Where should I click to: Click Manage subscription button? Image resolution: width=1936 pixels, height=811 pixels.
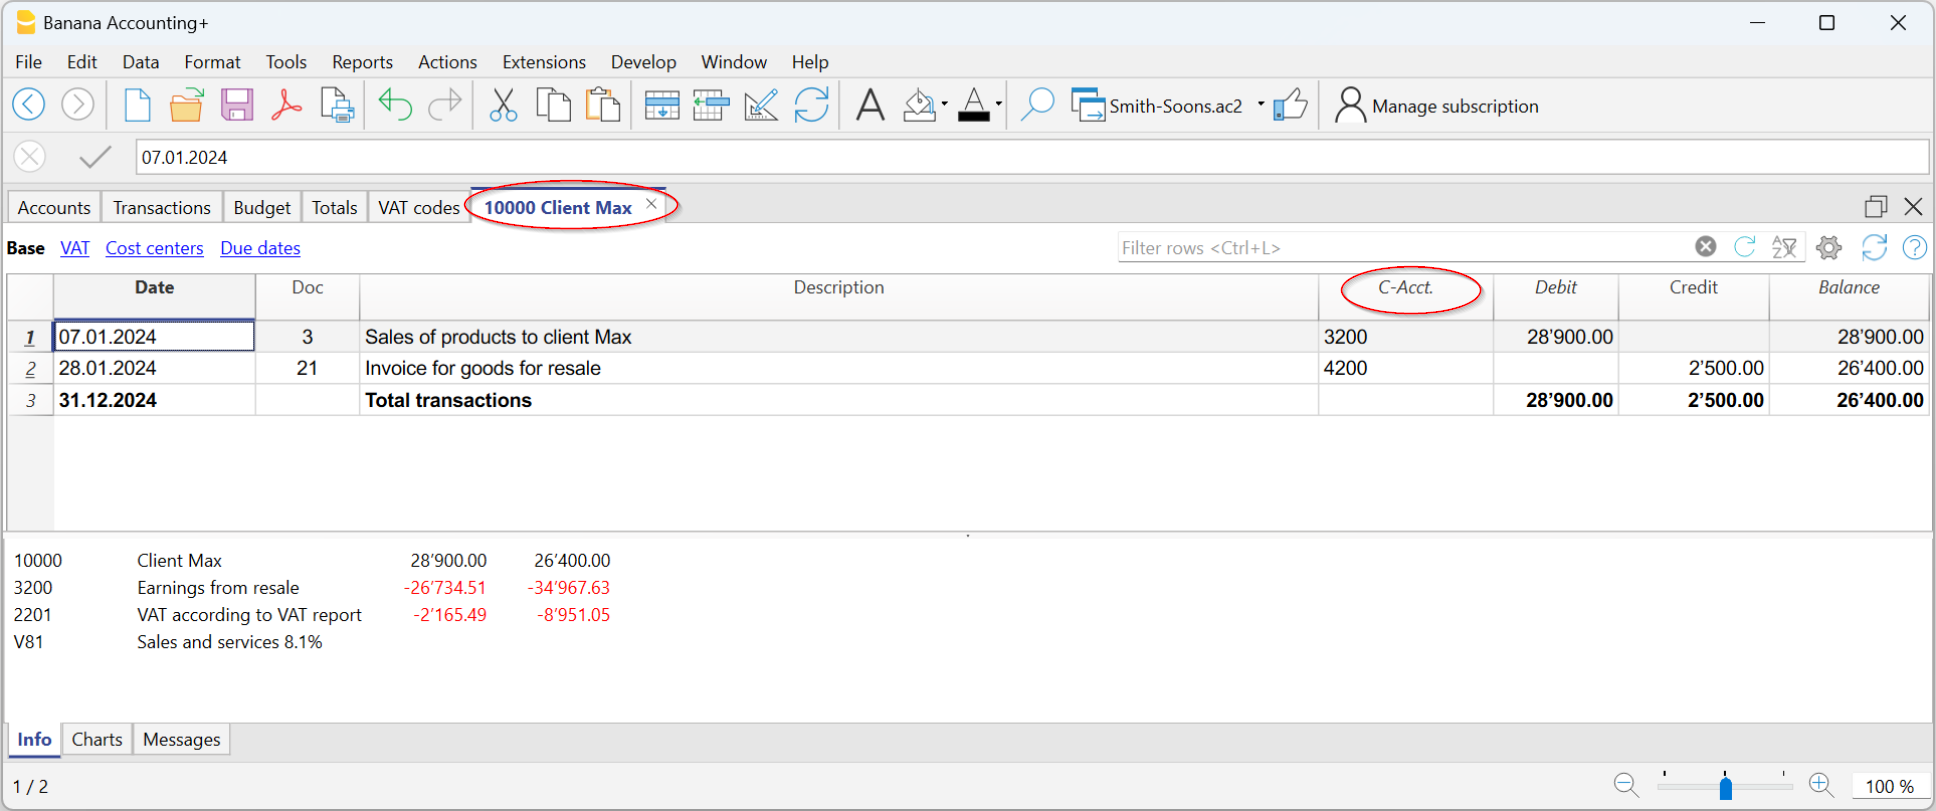coord(1437,106)
